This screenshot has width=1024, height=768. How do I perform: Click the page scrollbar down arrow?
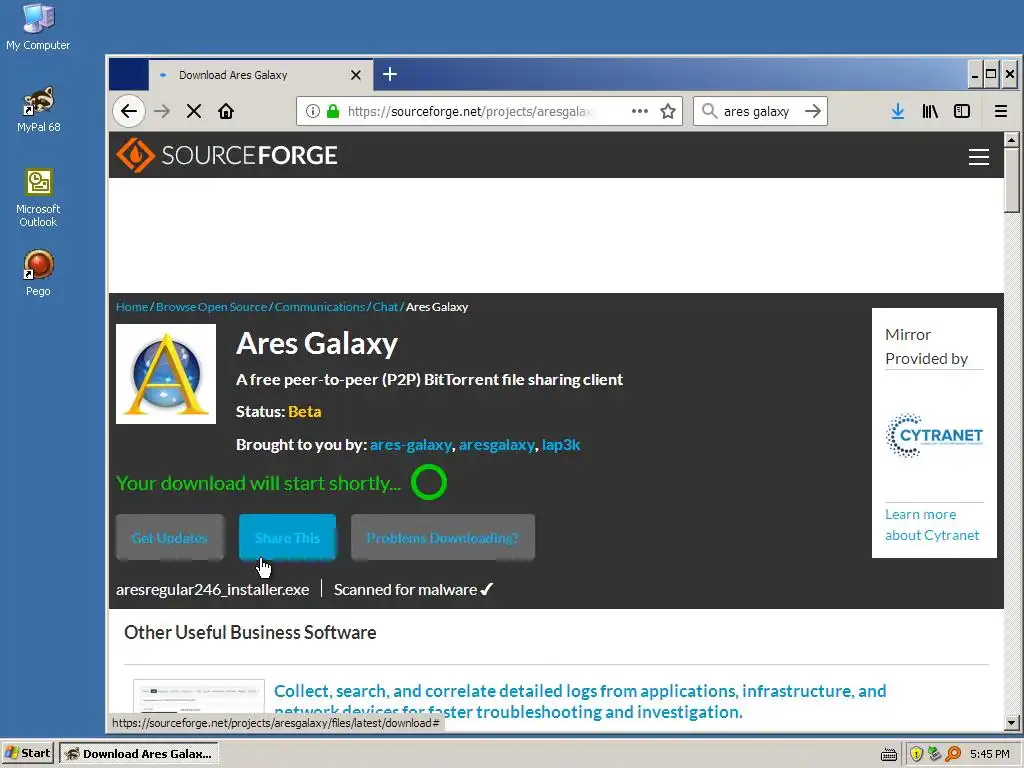click(x=1012, y=723)
